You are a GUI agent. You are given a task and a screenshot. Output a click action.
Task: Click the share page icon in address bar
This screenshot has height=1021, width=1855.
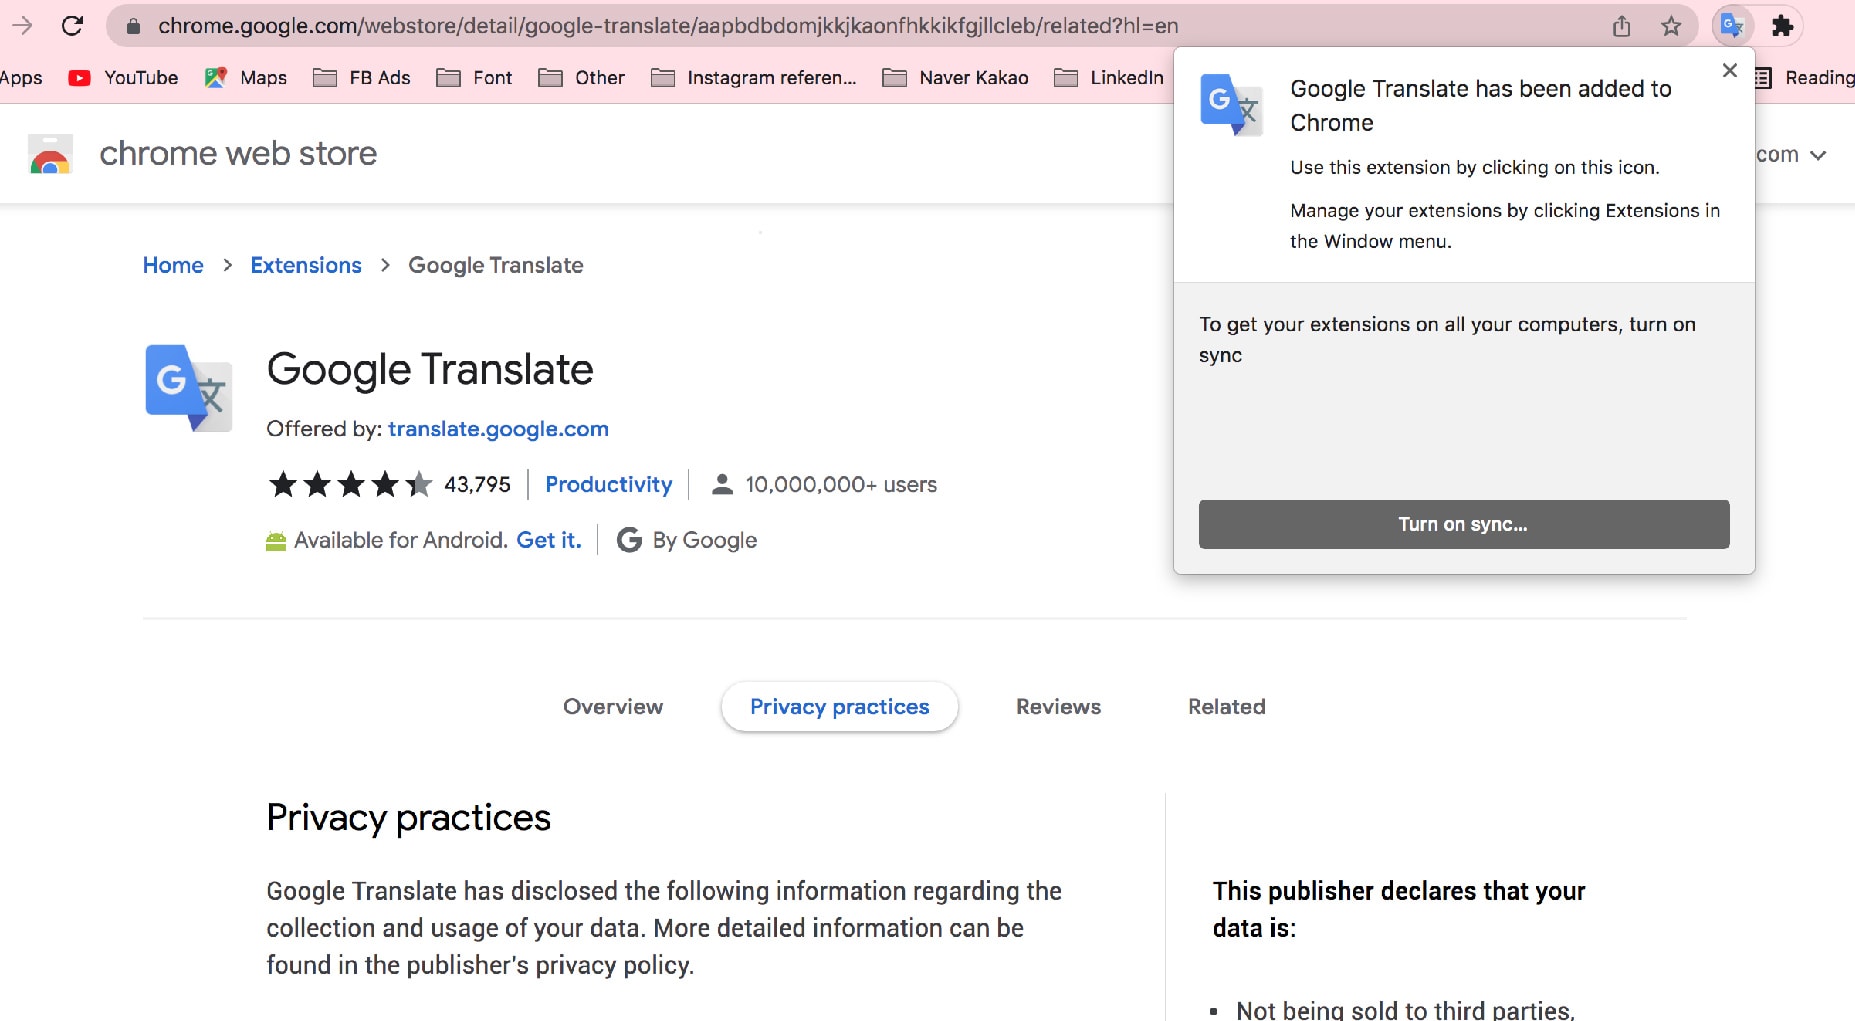[x=1621, y=26]
